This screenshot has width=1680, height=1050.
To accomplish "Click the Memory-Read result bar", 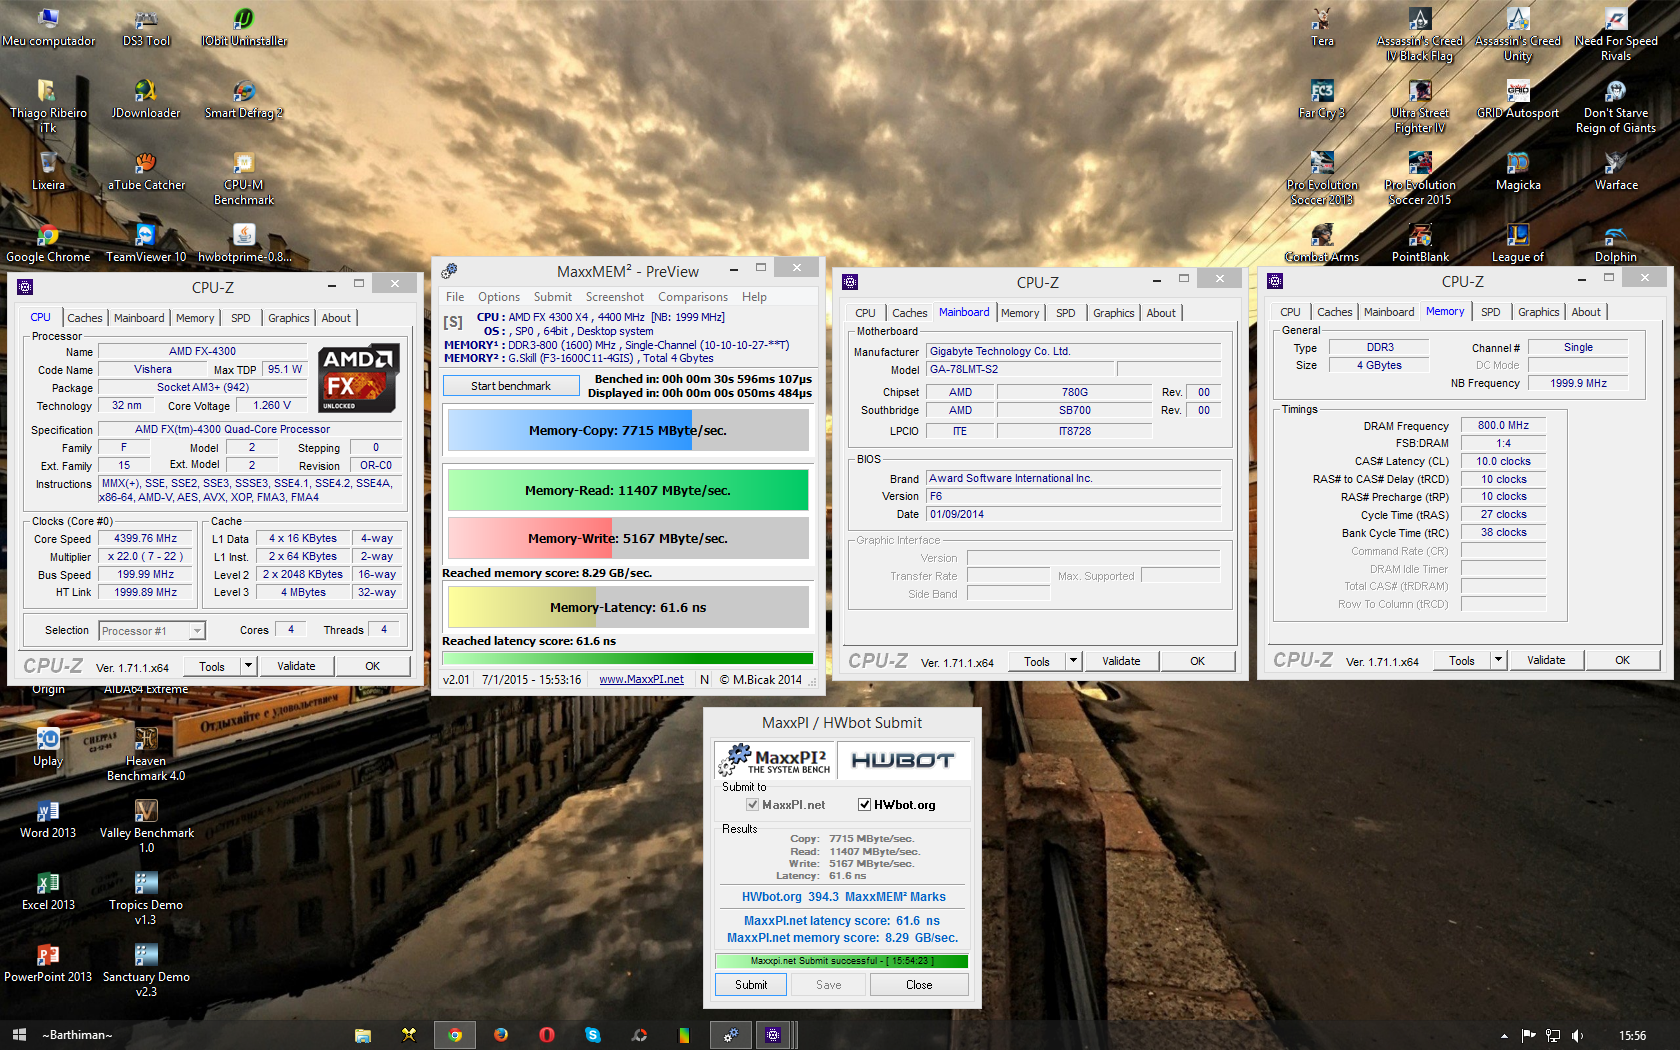I will tap(628, 490).
